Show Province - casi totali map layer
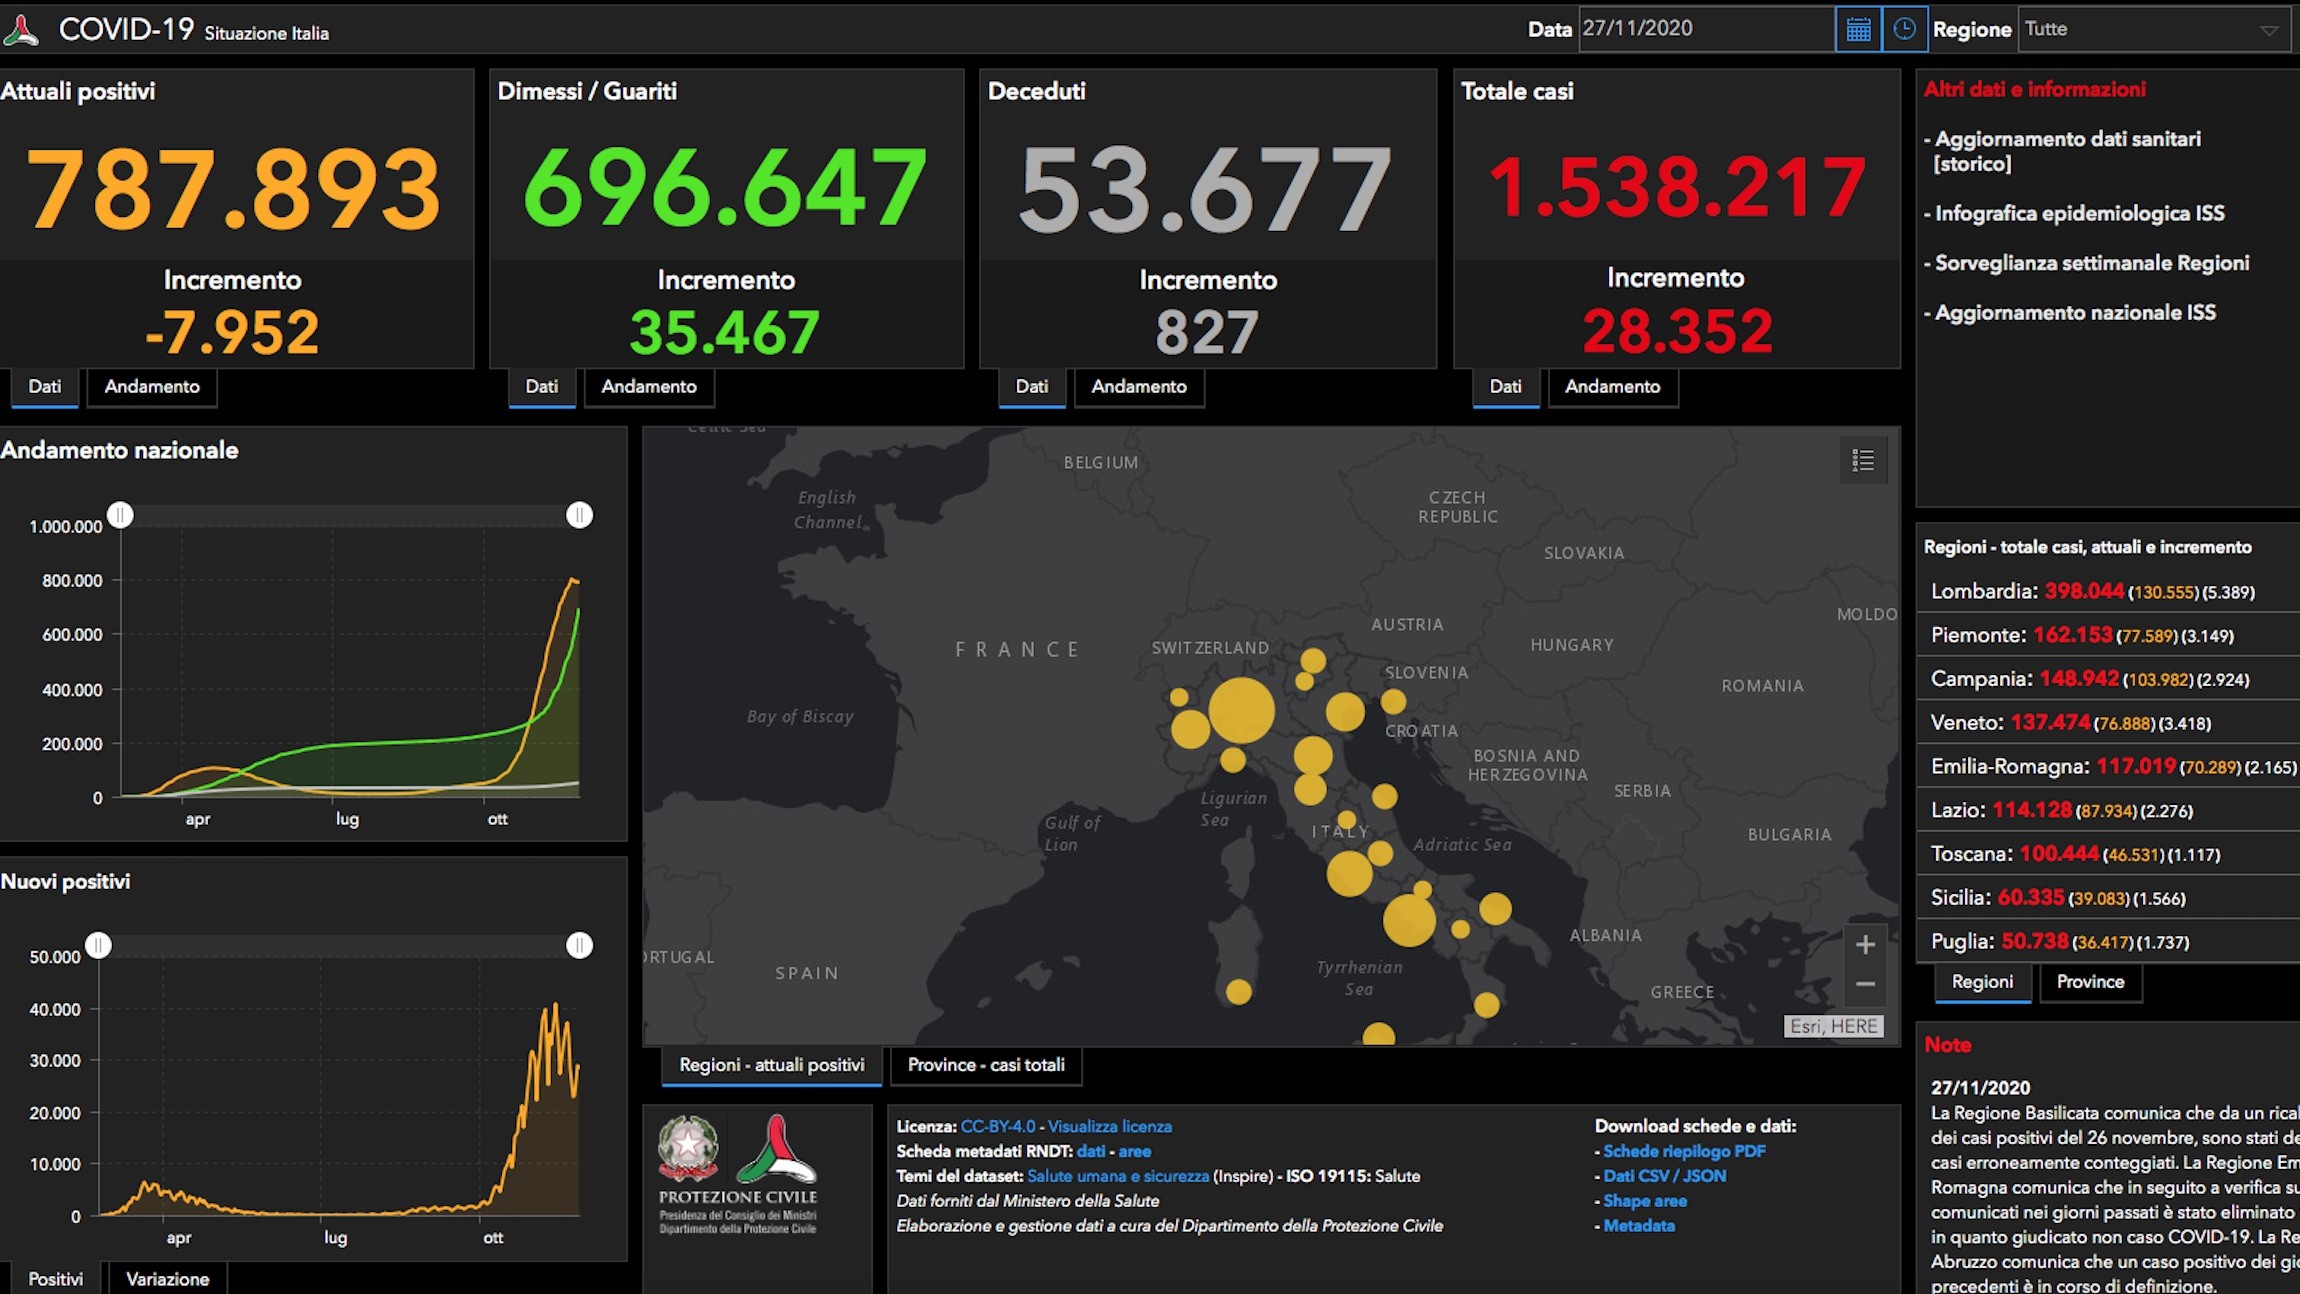2300x1294 pixels. pyautogui.click(x=986, y=1065)
